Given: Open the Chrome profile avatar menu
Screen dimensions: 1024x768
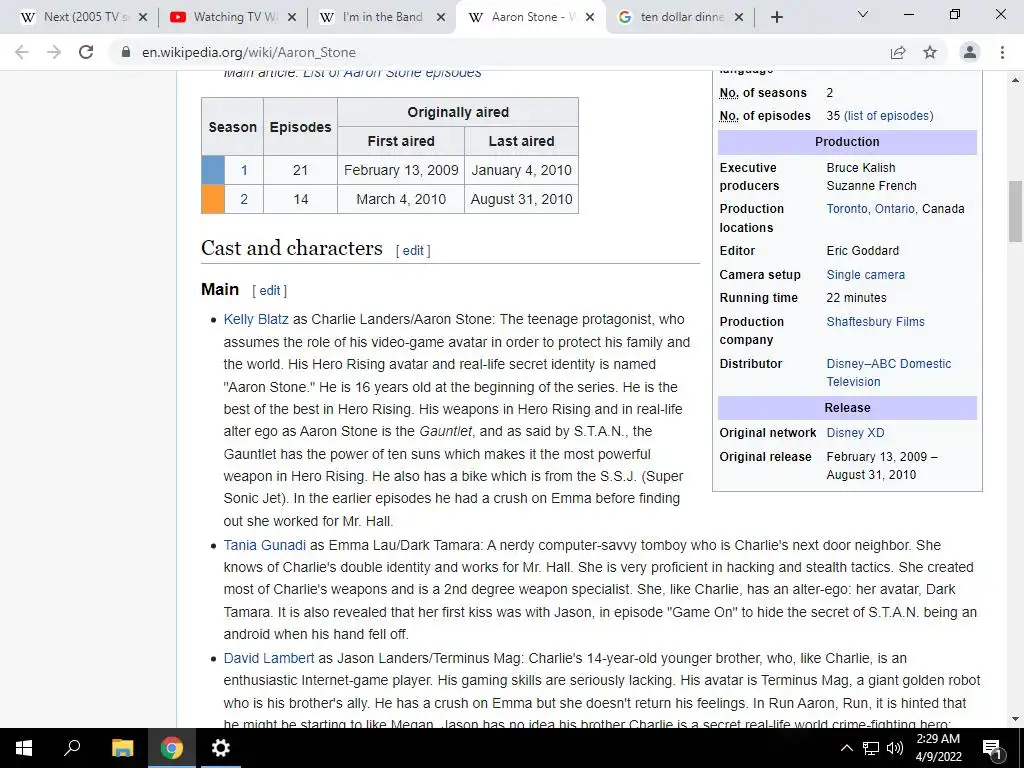Looking at the screenshot, I should (x=970, y=52).
